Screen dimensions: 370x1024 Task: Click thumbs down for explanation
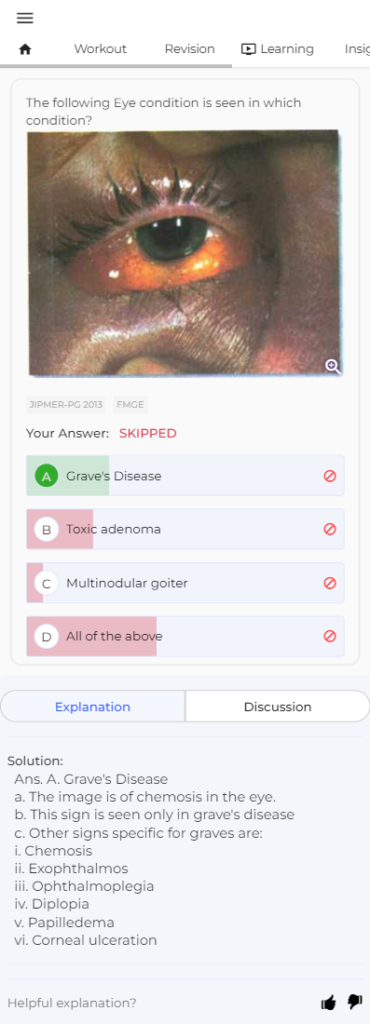[x=354, y=1002]
